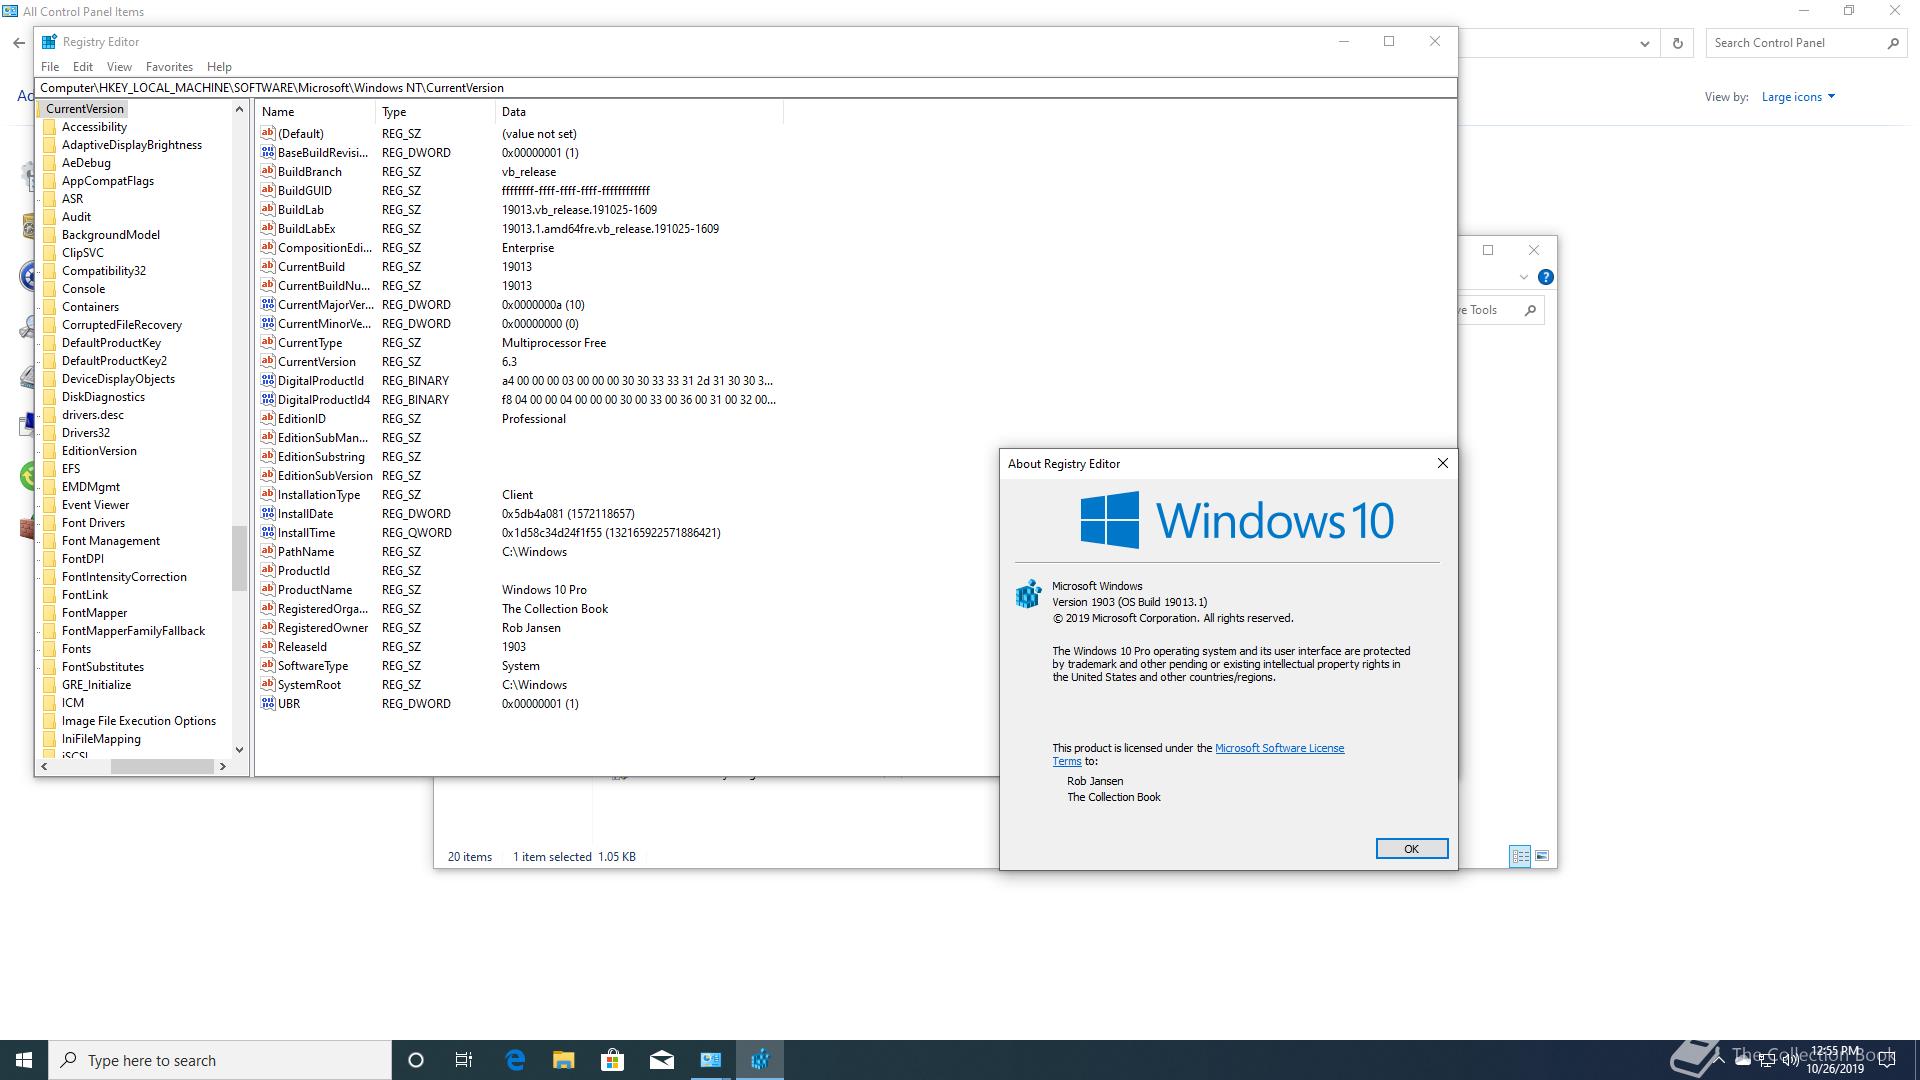This screenshot has height=1080, width=1920.
Task: Click the help icon in background window
Action: 1545,277
